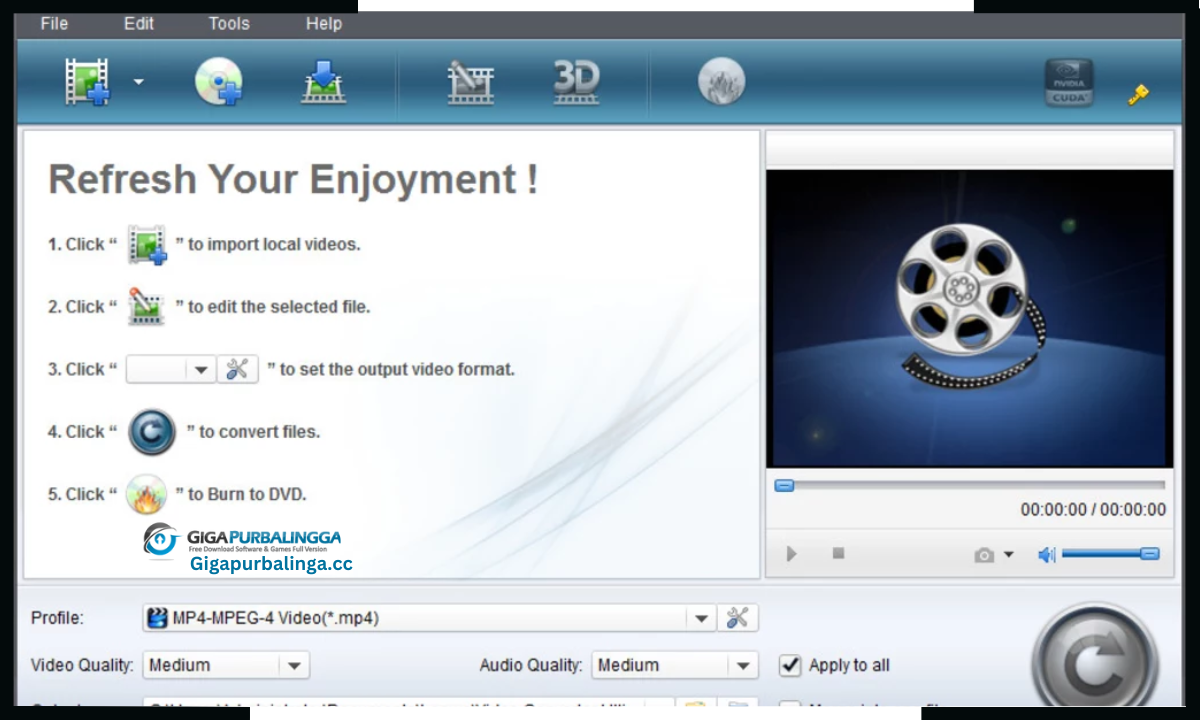
Task: Play the preview video
Action: (792, 553)
